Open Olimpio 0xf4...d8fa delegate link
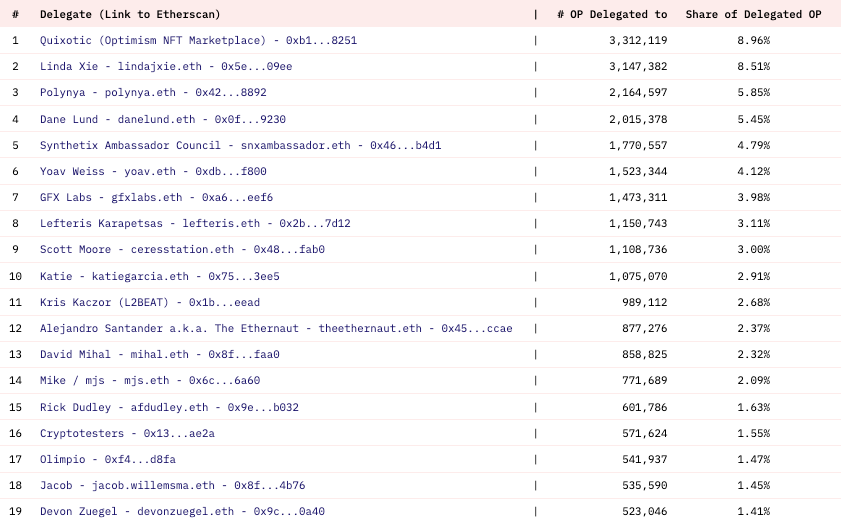Viewport: 841px width, 524px height. tap(108, 460)
